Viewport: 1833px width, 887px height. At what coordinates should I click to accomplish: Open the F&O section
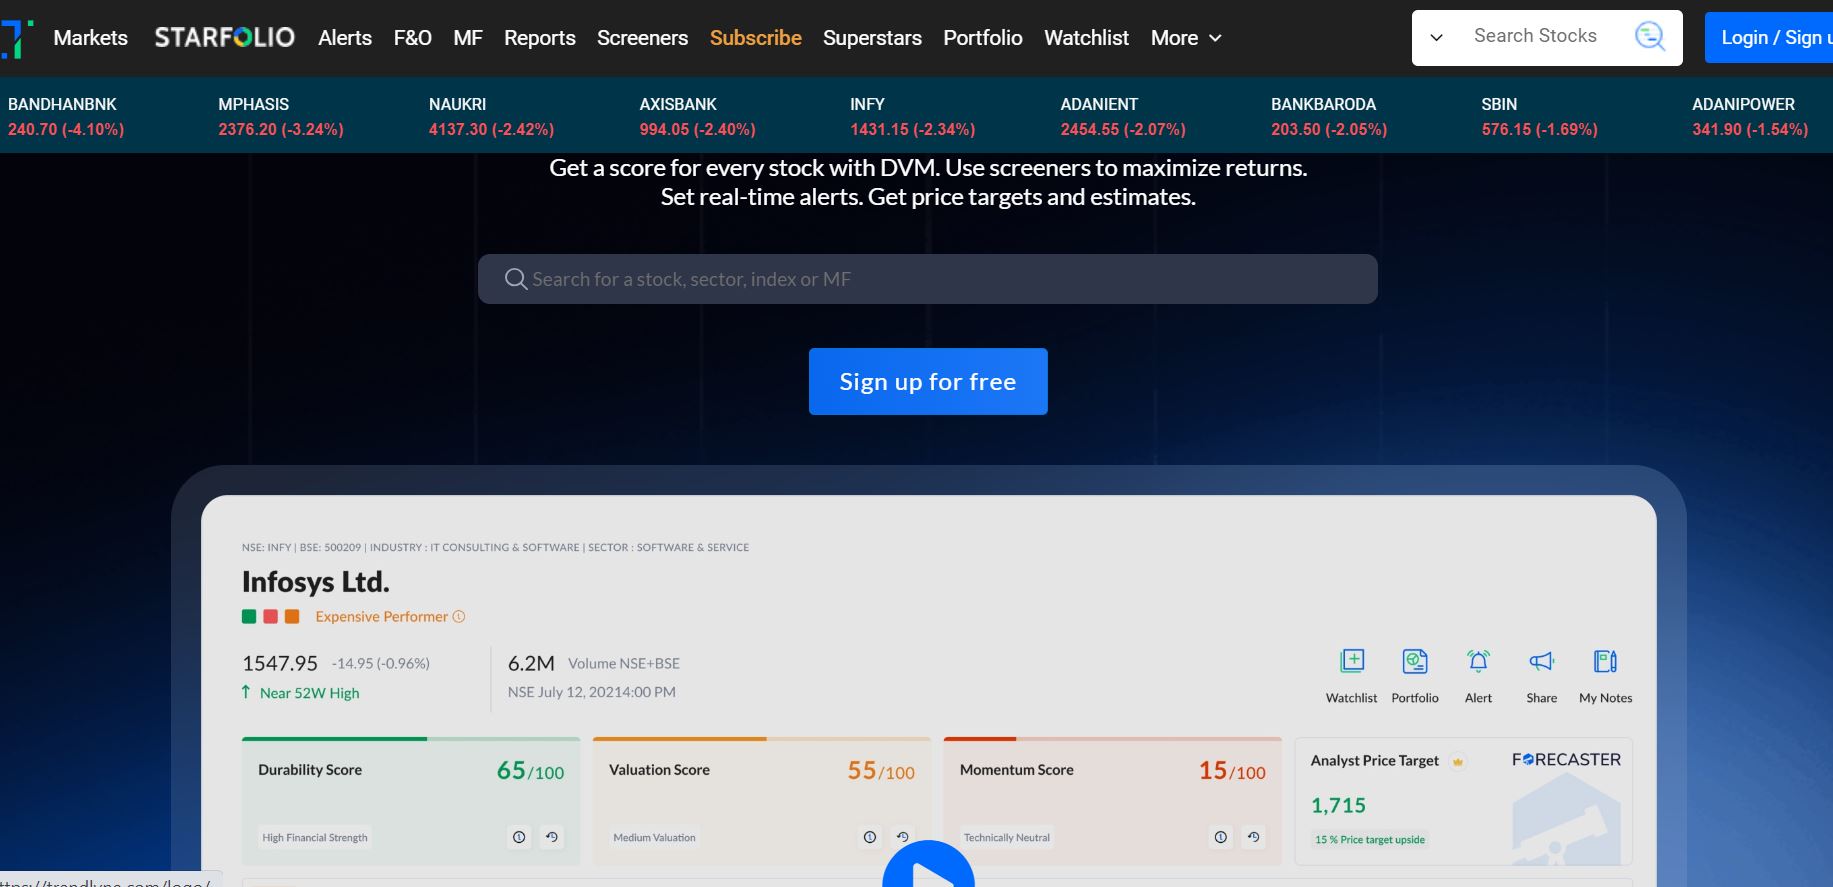point(412,38)
